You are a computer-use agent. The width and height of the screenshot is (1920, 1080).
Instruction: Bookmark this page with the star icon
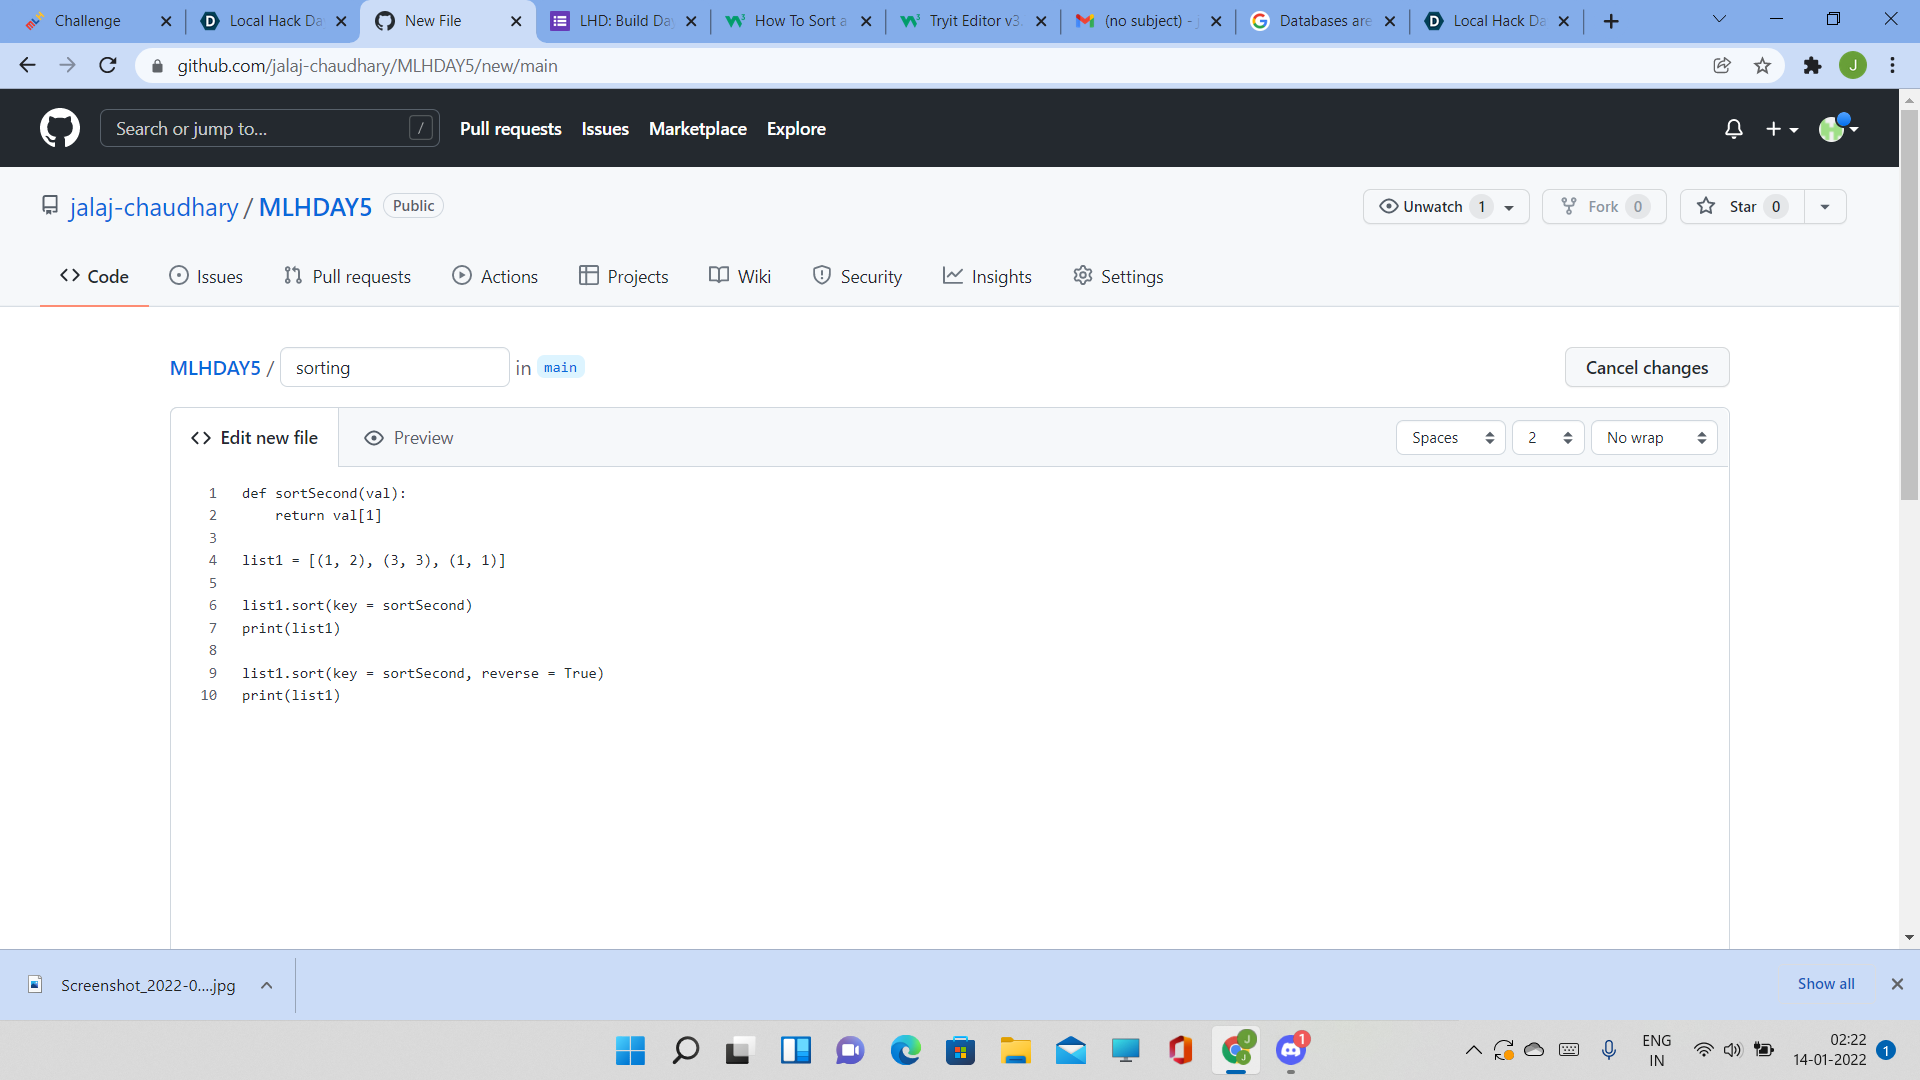pyautogui.click(x=1762, y=66)
